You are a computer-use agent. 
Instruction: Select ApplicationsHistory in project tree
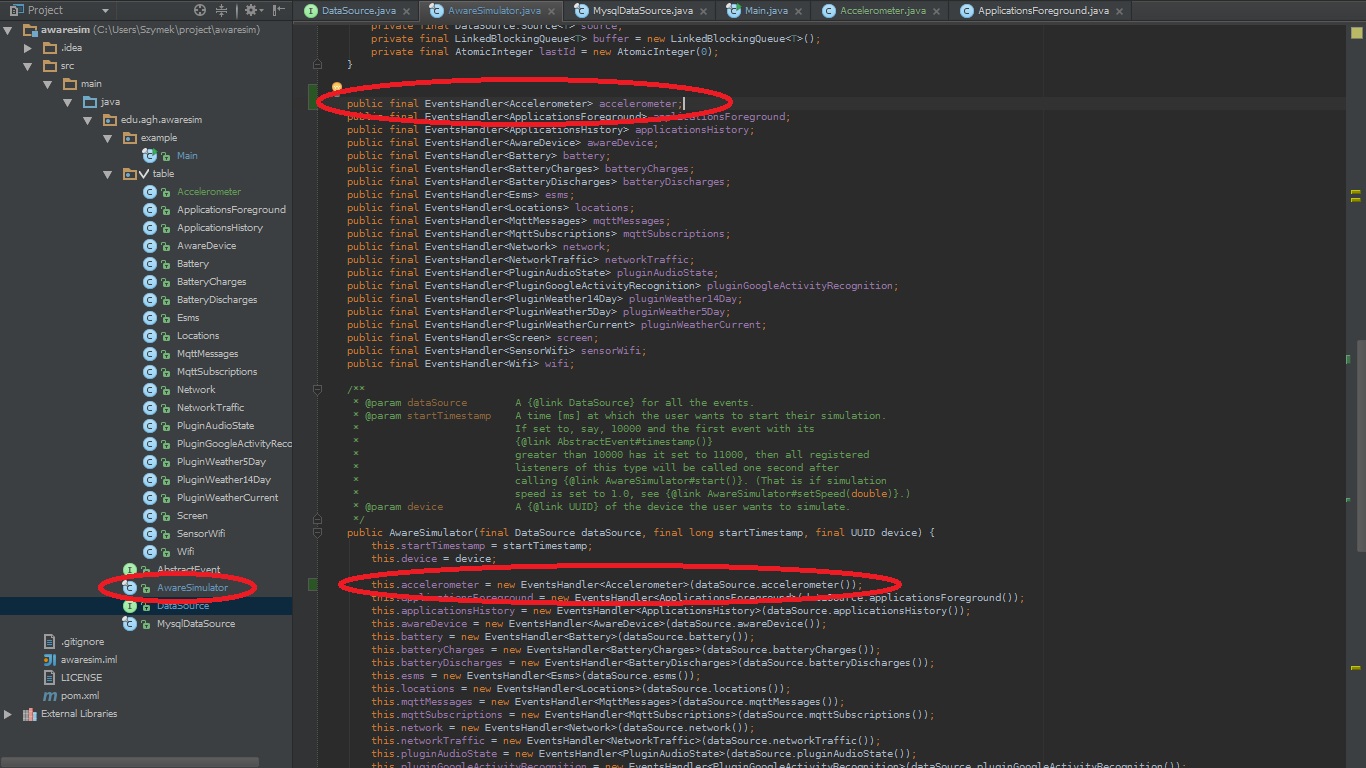click(220, 228)
